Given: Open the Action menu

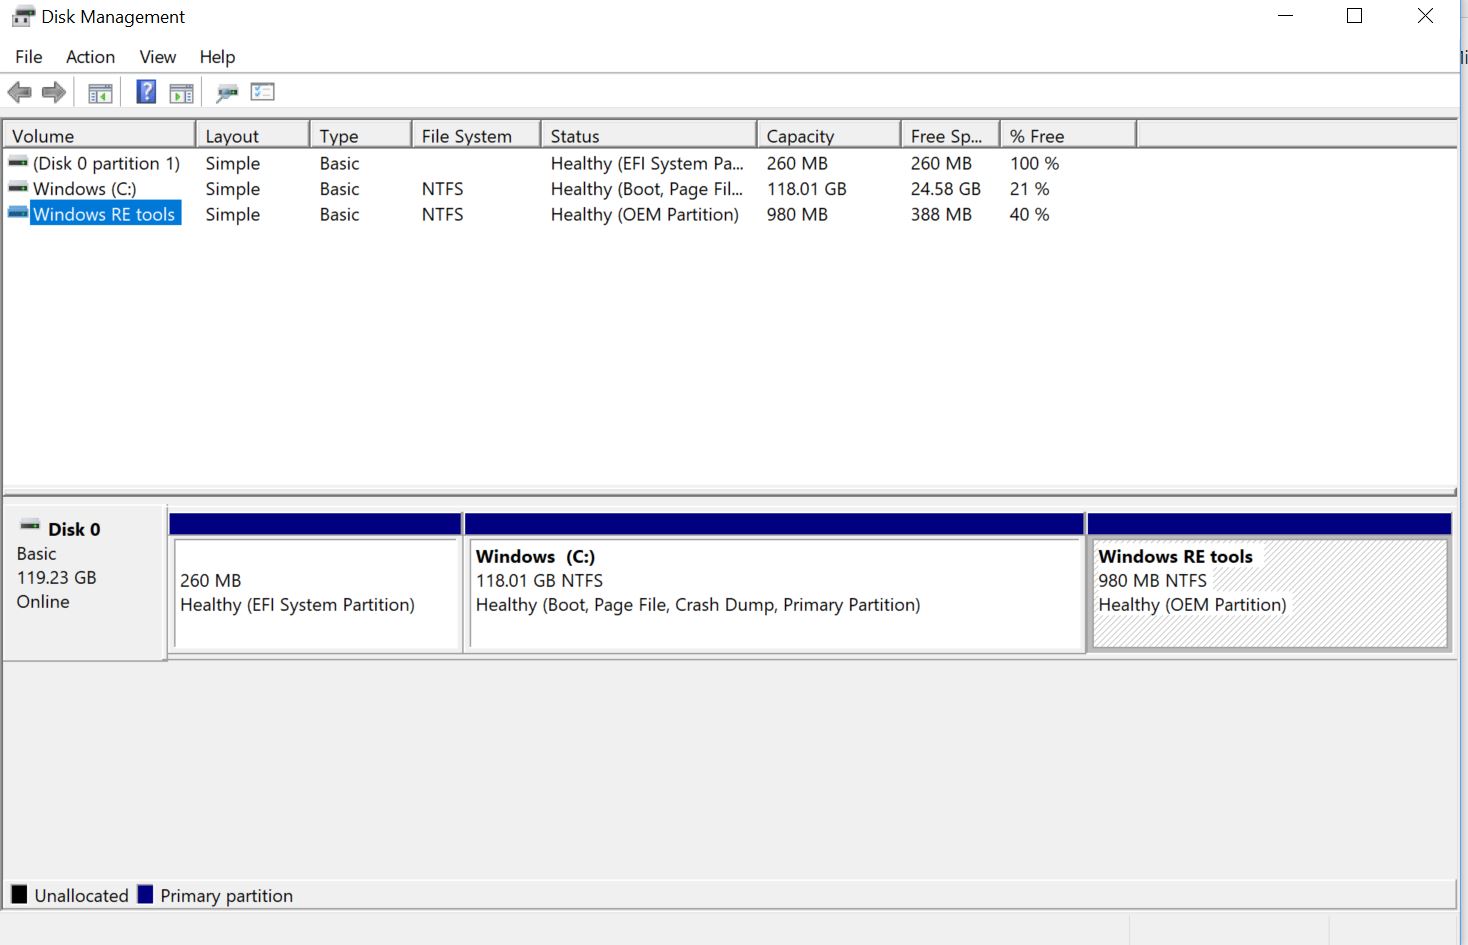Looking at the screenshot, I should (90, 57).
